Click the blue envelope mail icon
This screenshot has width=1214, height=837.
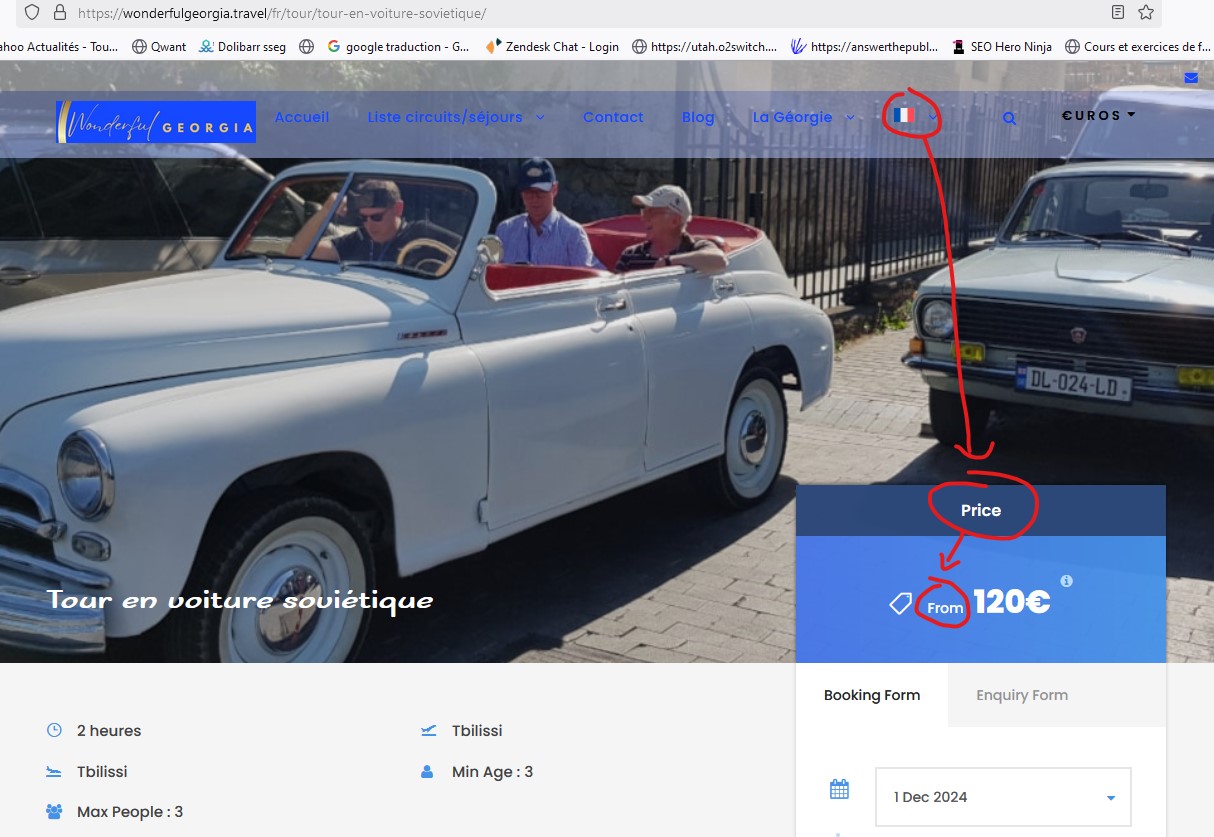coord(1191,78)
